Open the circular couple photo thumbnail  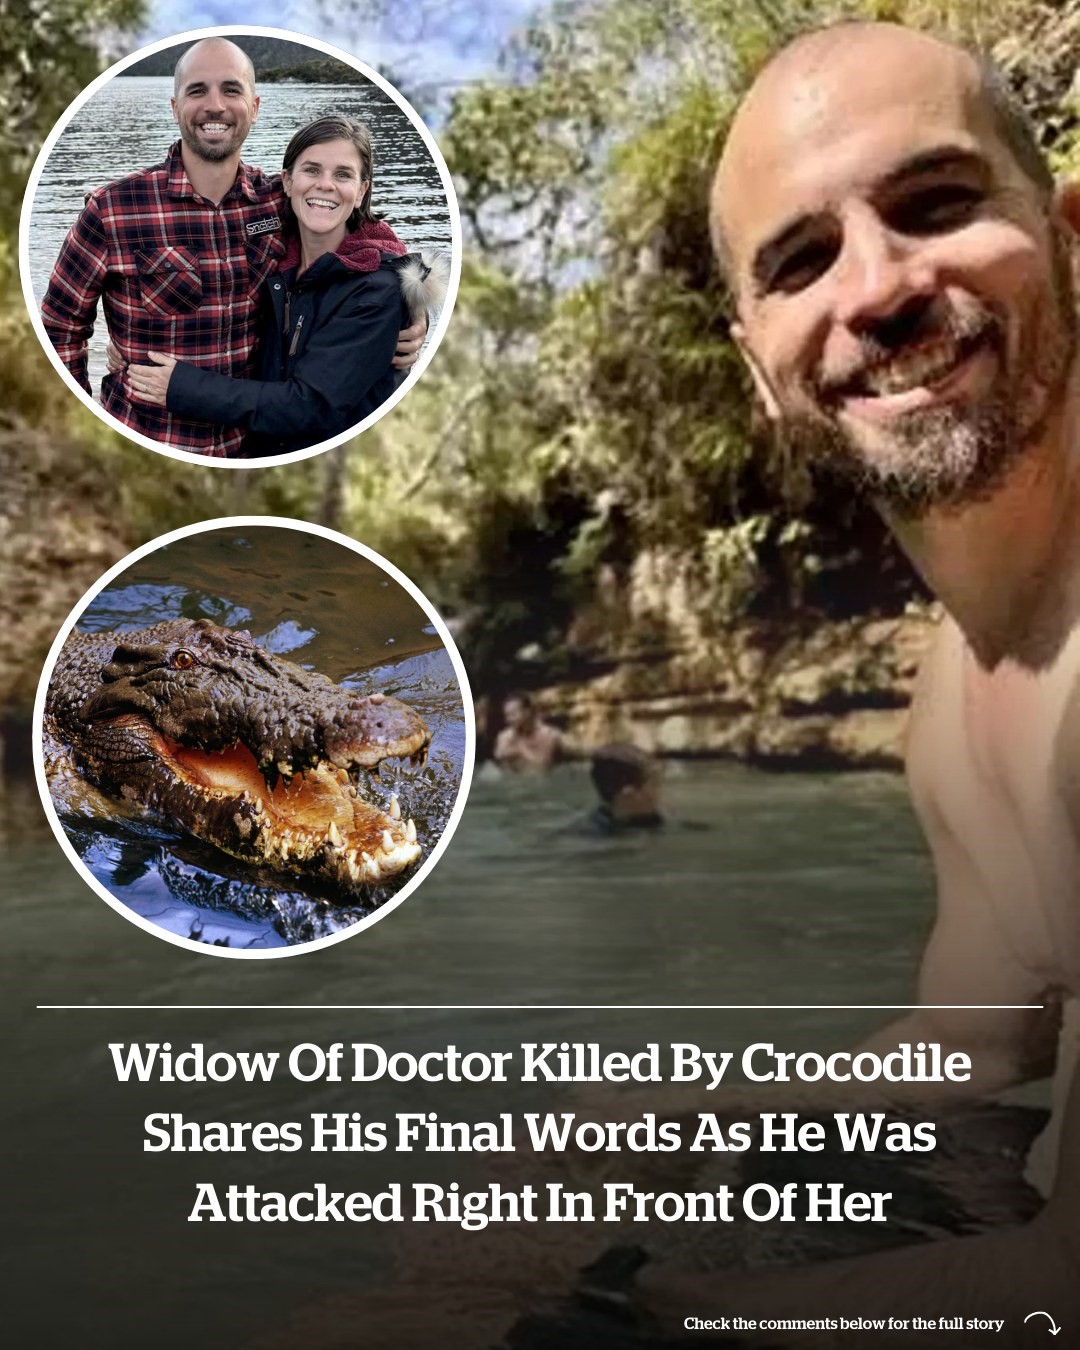click(240, 246)
